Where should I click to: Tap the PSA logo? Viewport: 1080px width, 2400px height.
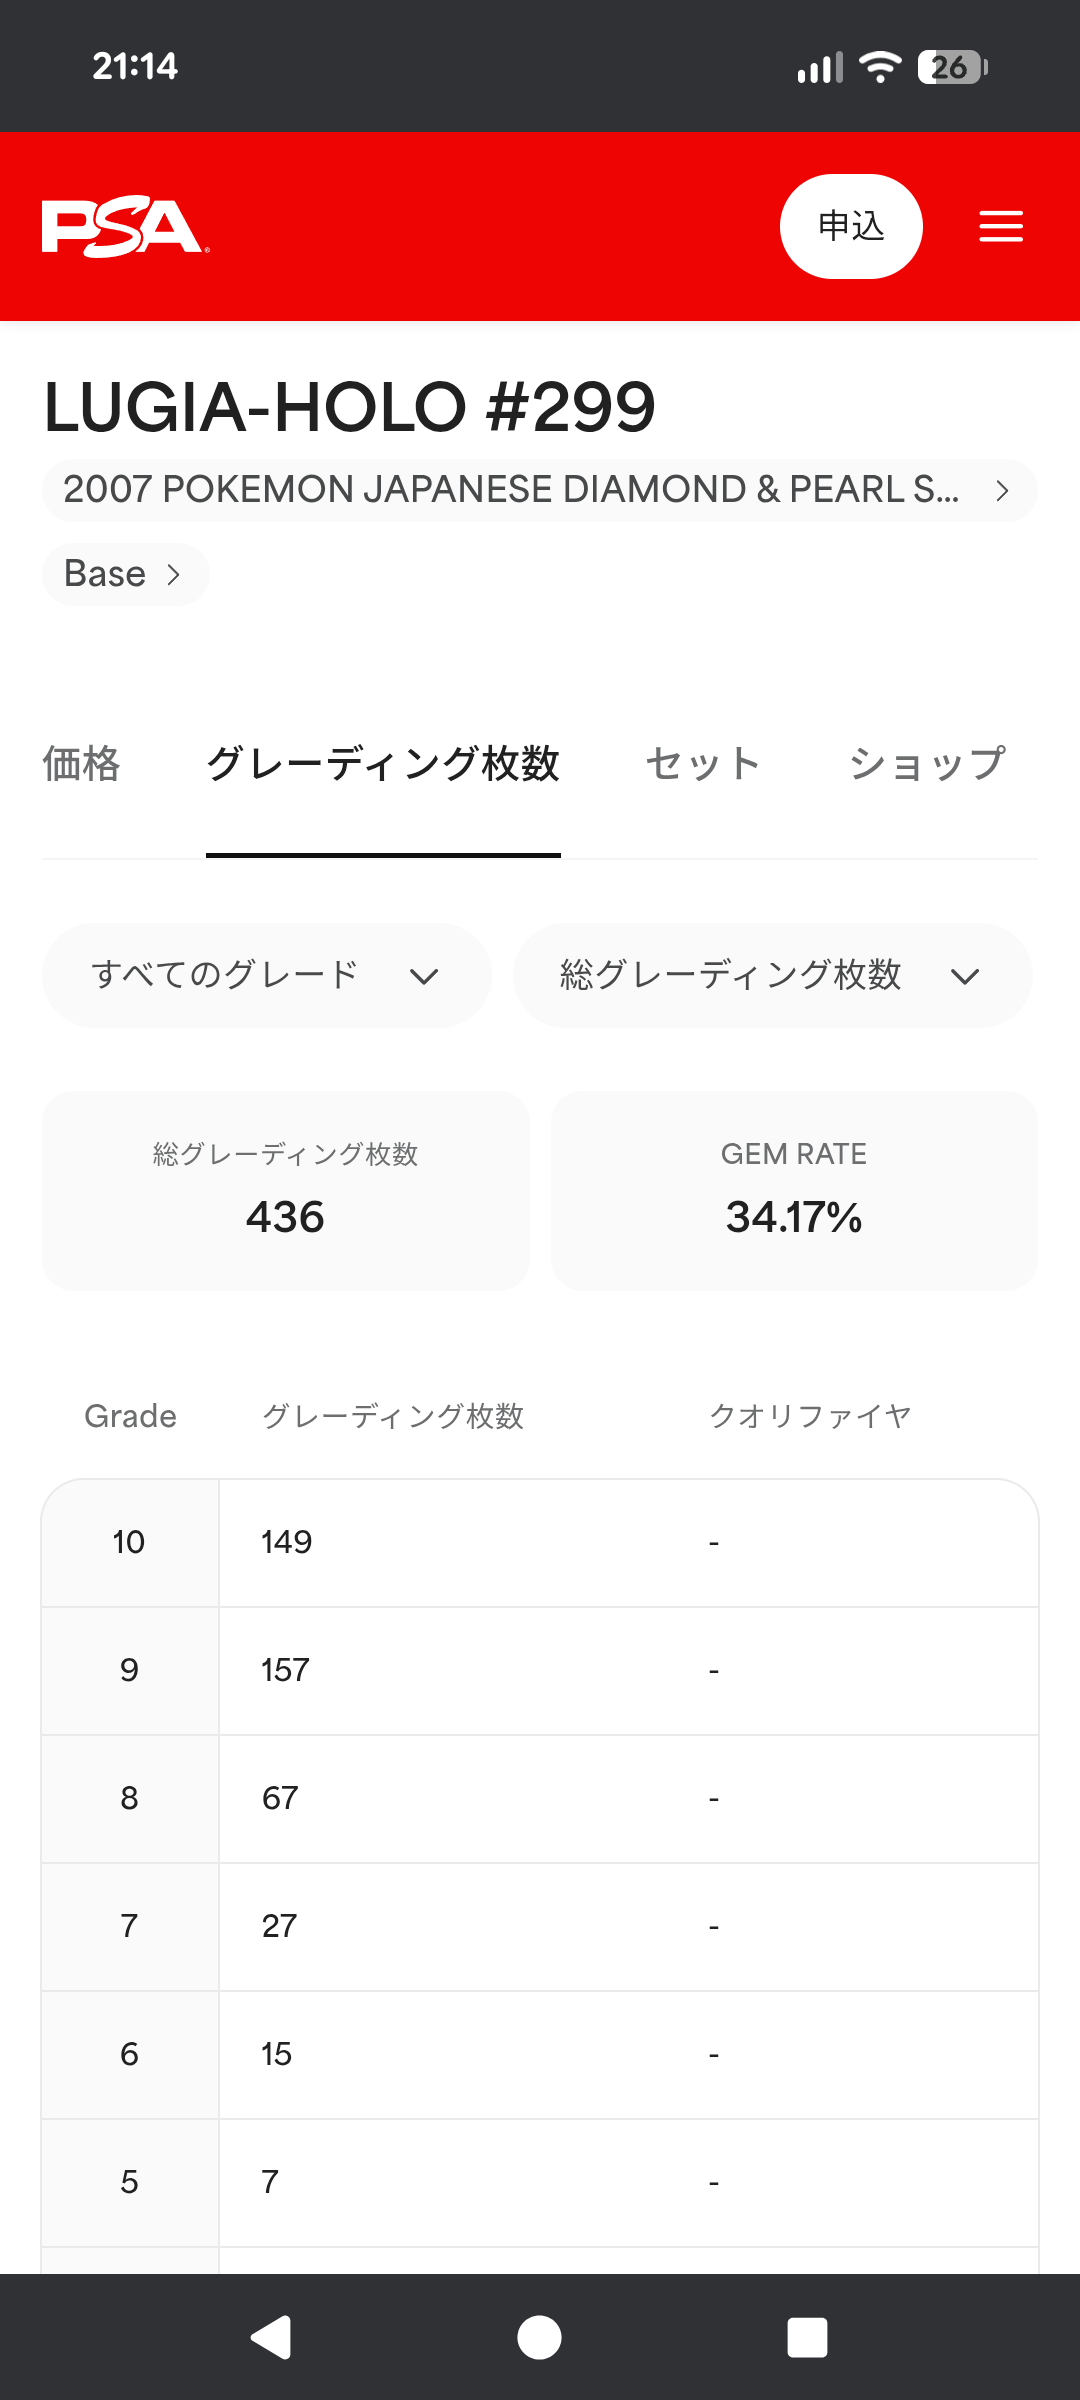click(x=125, y=227)
